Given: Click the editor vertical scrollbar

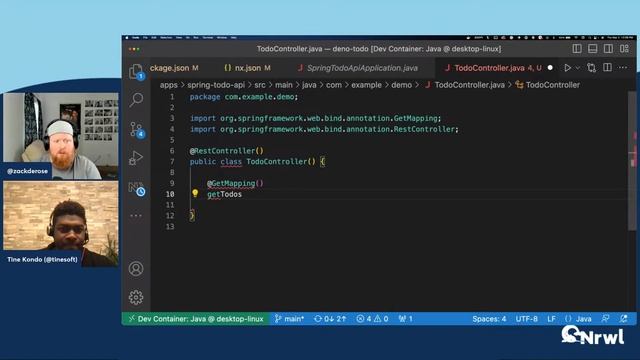Looking at the screenshot, I should [632, 160].
